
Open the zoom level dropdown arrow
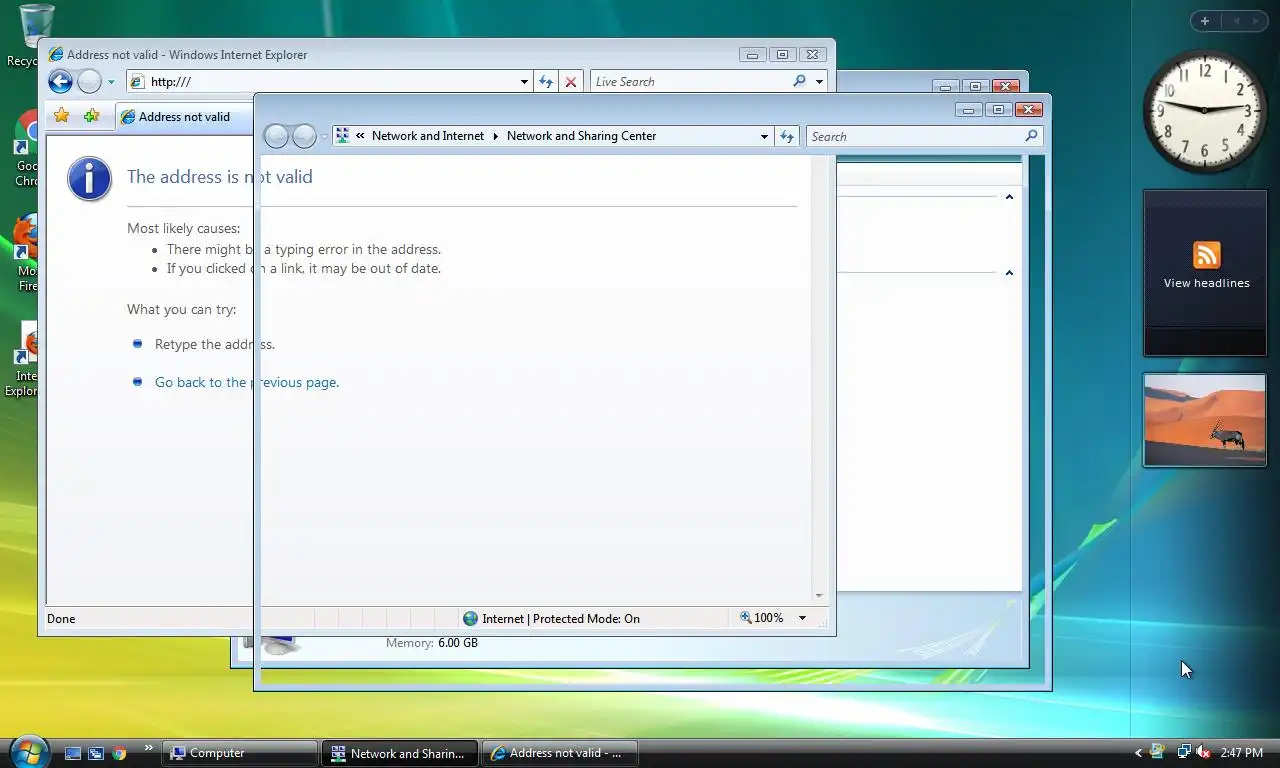(802, 618)
